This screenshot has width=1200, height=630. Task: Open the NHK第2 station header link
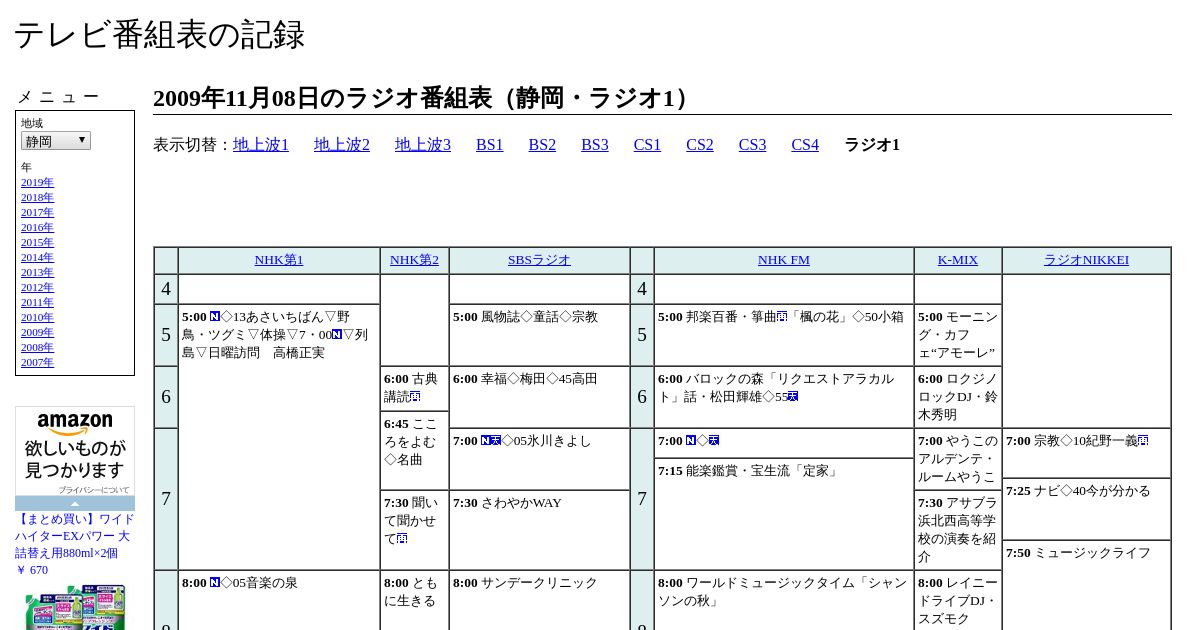pos(414,260)
